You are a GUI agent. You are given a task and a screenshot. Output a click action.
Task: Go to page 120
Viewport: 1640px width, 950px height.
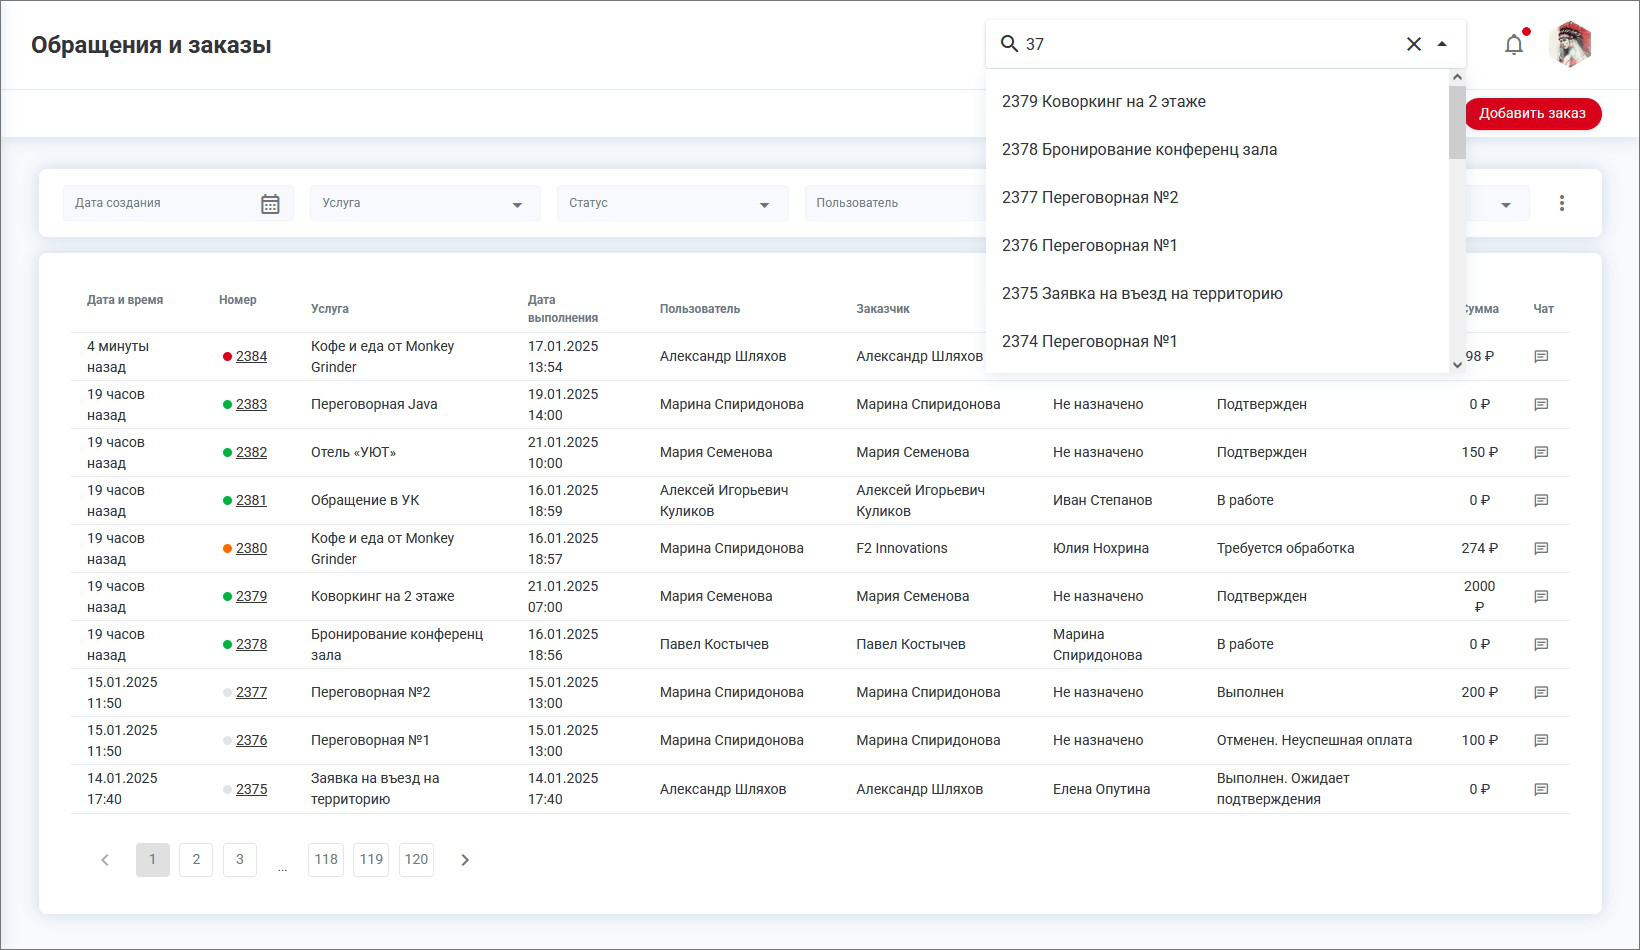pyautogui.click(x=416, y=860)
